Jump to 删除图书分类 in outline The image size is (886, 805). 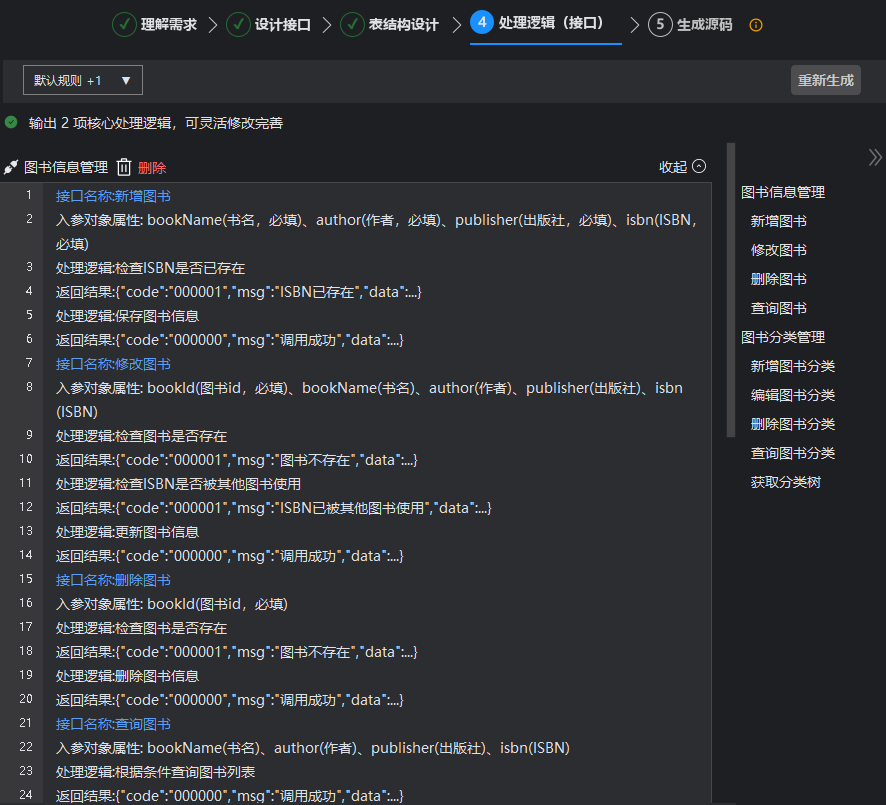tap(792, 424)
